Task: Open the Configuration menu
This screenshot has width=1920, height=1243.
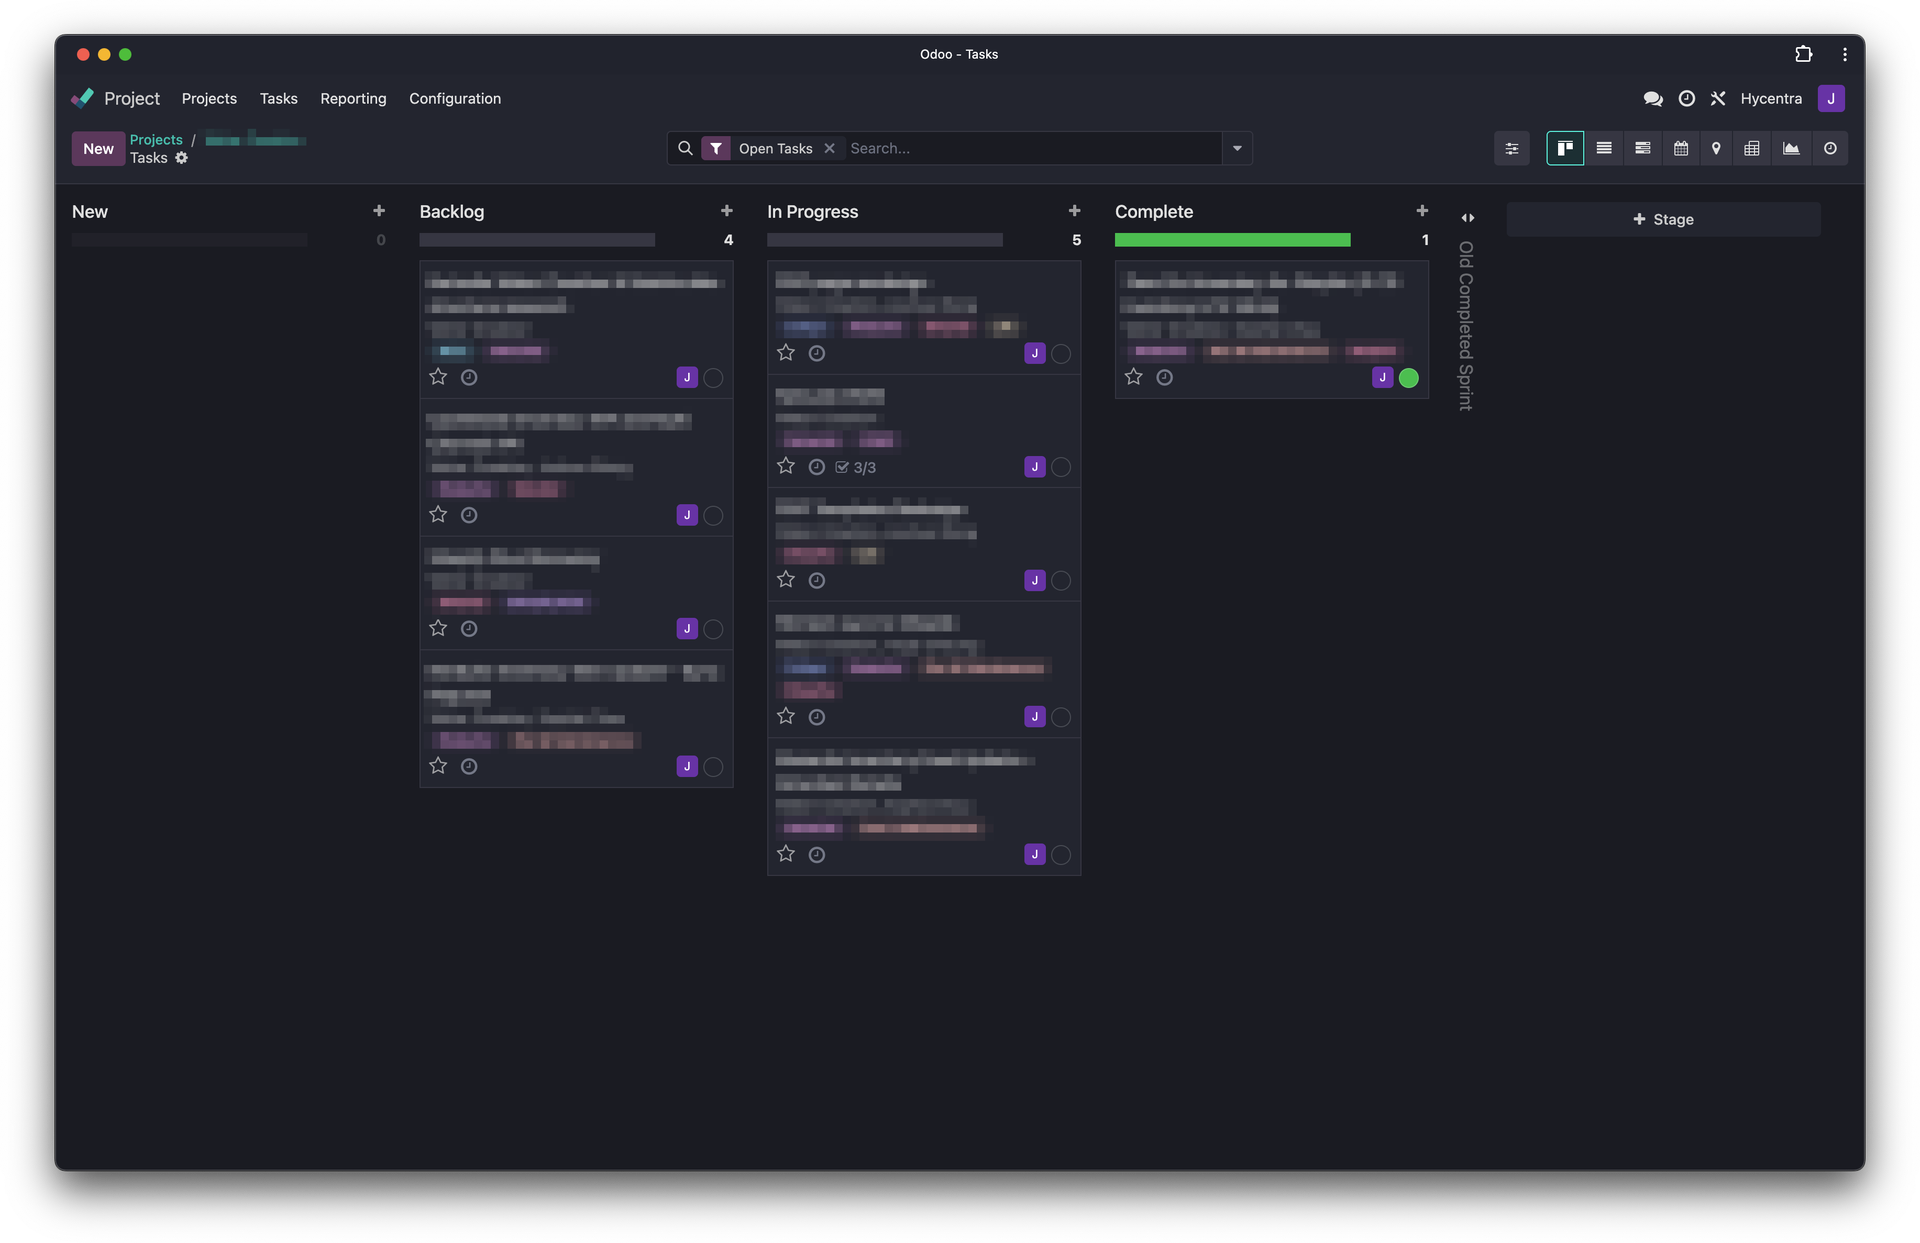Action: 455,98
